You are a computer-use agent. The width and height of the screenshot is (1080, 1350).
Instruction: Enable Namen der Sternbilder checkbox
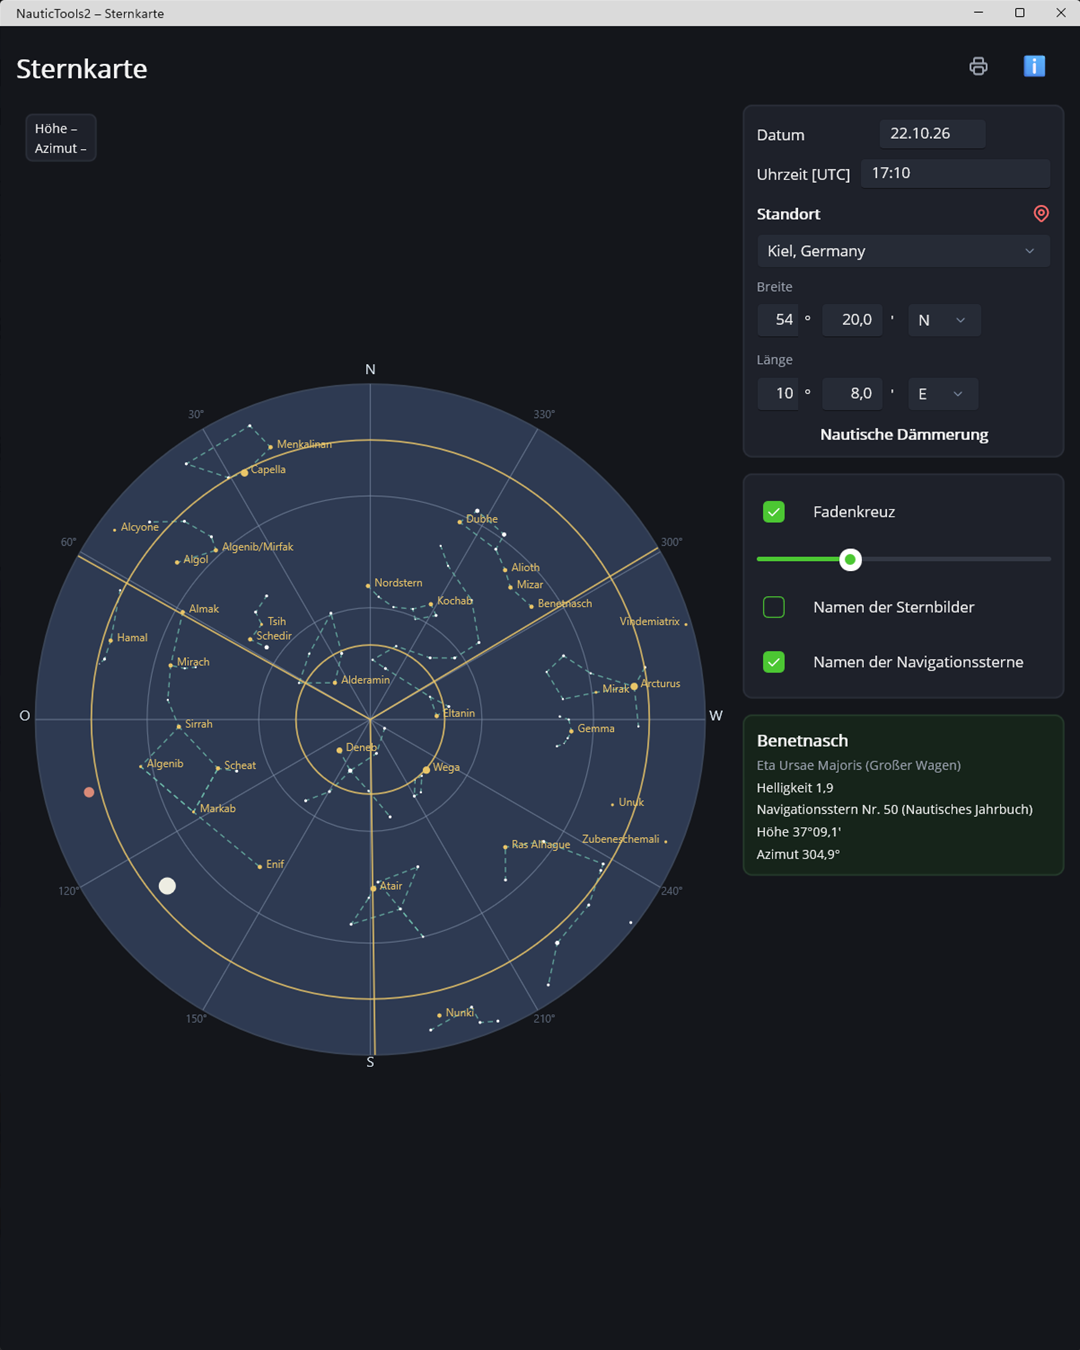click(774, 607)
